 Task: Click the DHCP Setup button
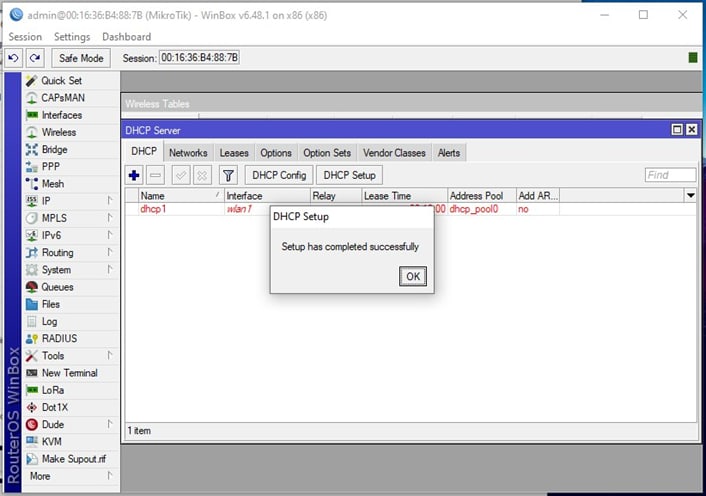349,175
